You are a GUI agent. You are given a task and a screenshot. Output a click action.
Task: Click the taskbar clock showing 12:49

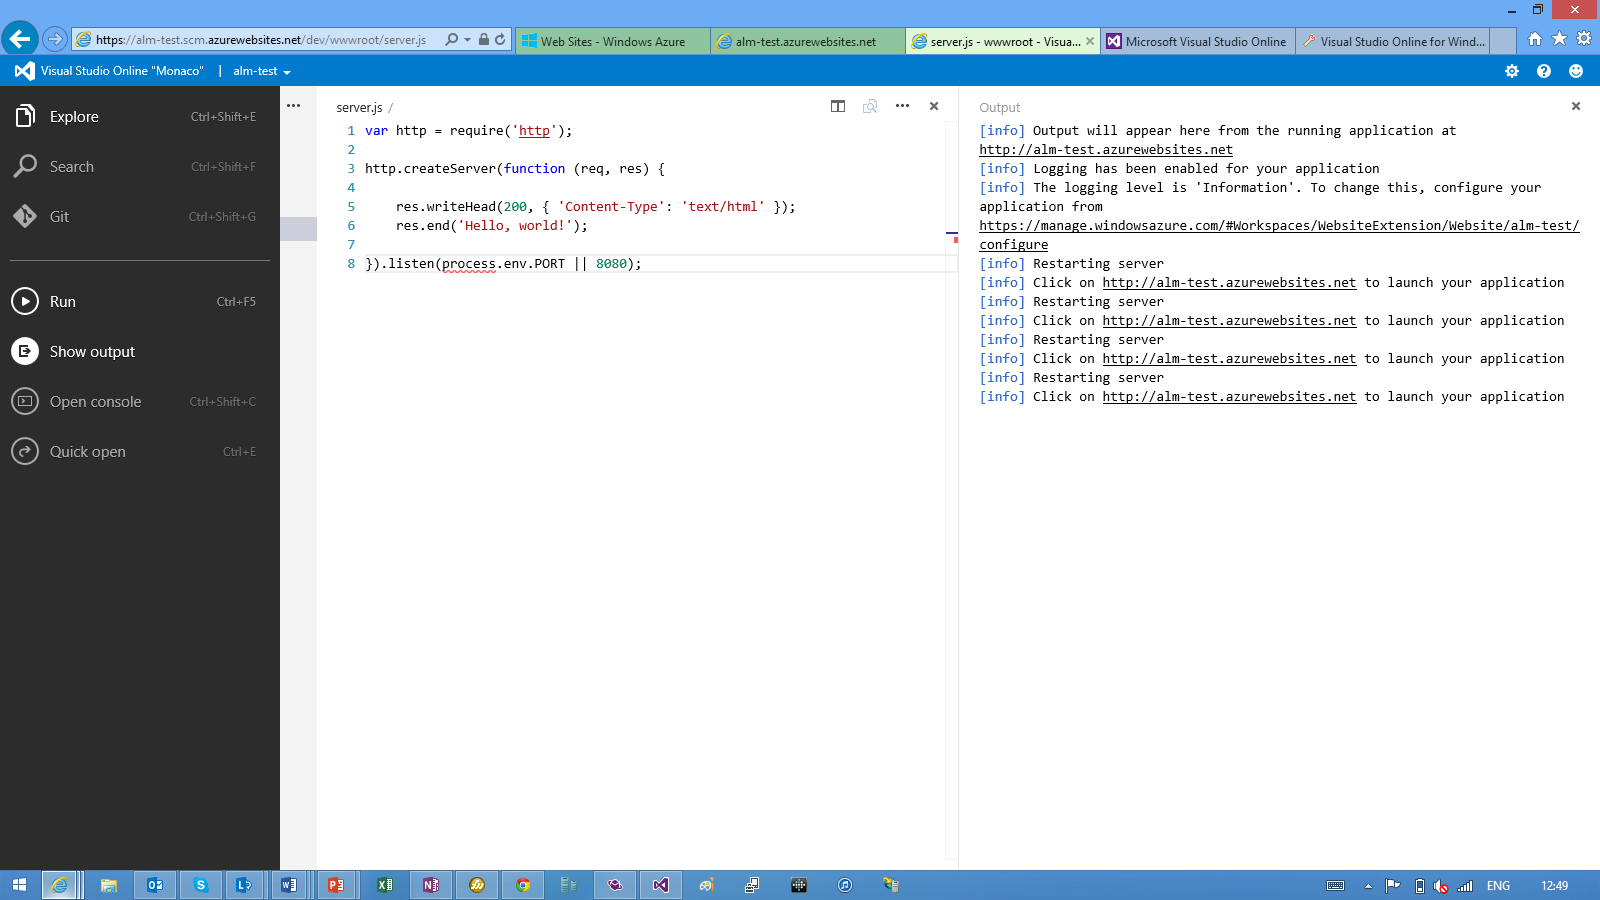1555,886
